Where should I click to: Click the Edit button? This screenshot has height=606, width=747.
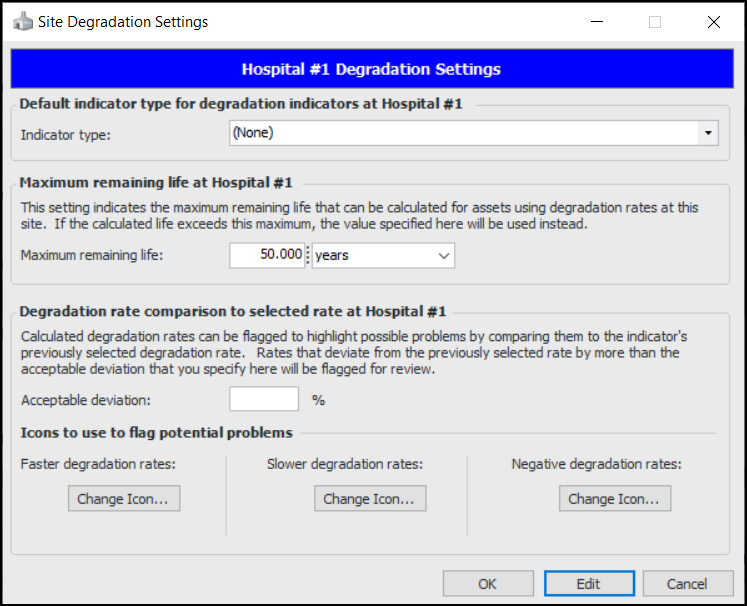click(589, 584)
